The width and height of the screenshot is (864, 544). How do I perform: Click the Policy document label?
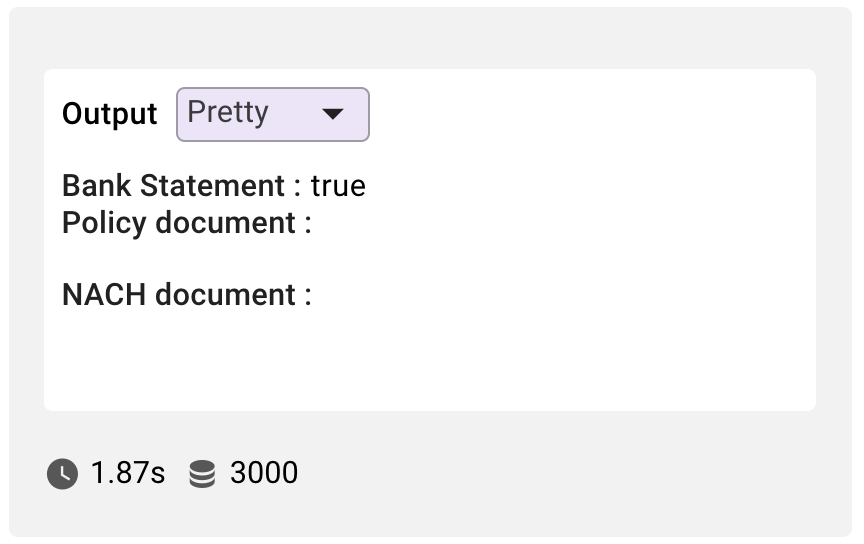point(179,223)
